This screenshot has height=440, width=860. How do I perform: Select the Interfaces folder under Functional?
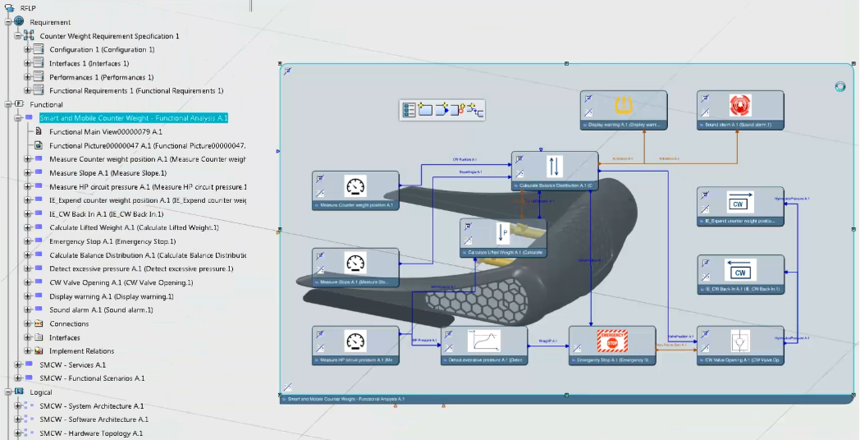[65, 337]
